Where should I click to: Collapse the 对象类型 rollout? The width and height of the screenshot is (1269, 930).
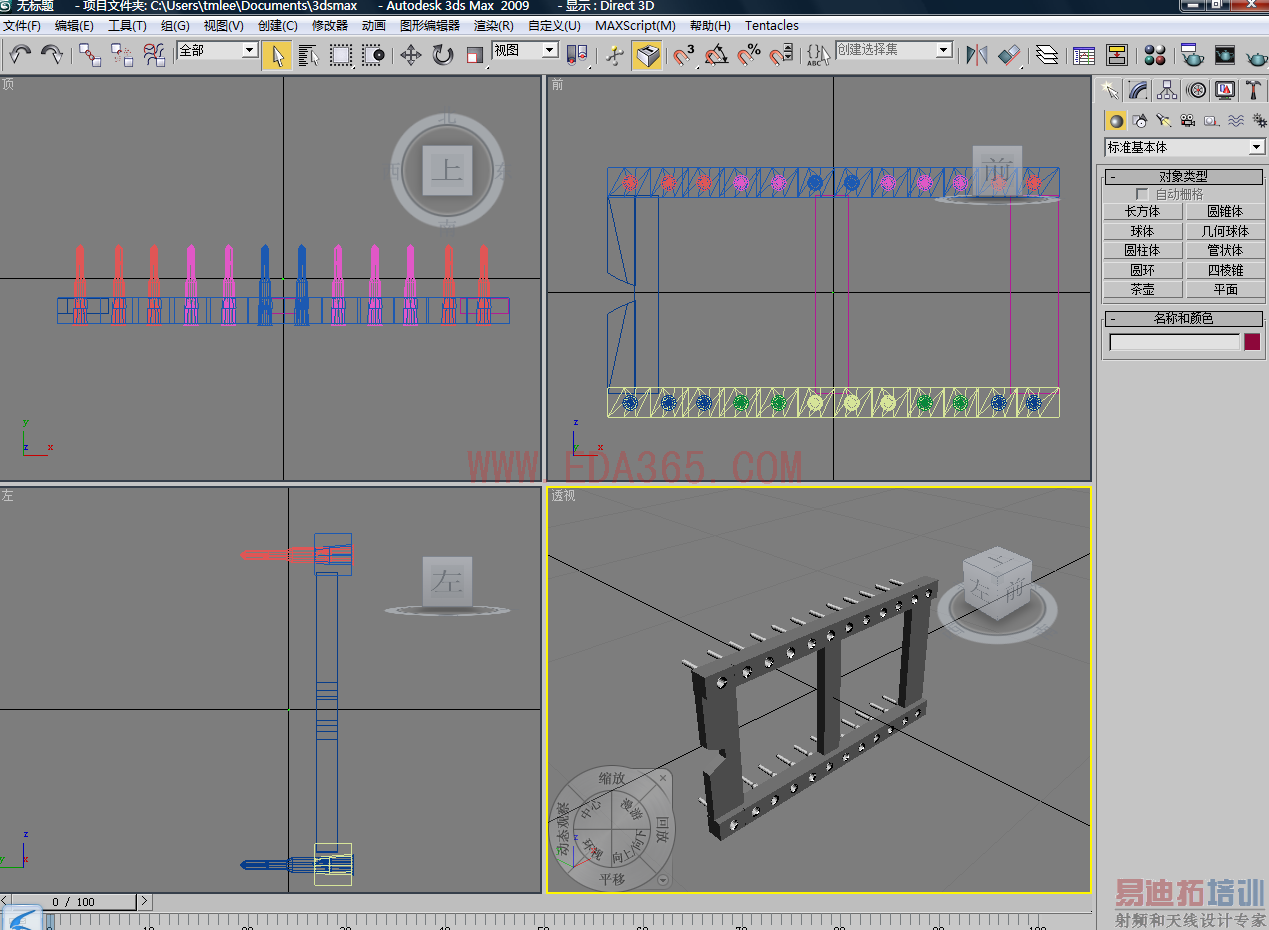click(x=1183, y=177)
